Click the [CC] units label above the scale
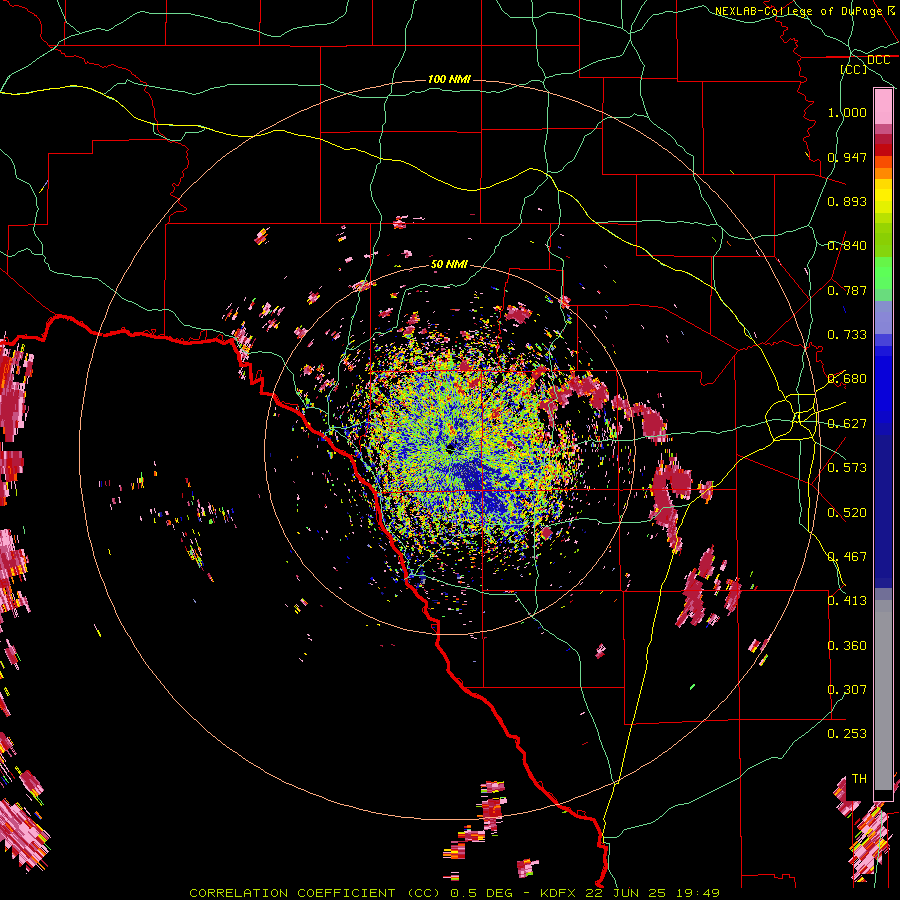Viewport: 900px width, 900px height. (x=853, y=69)
